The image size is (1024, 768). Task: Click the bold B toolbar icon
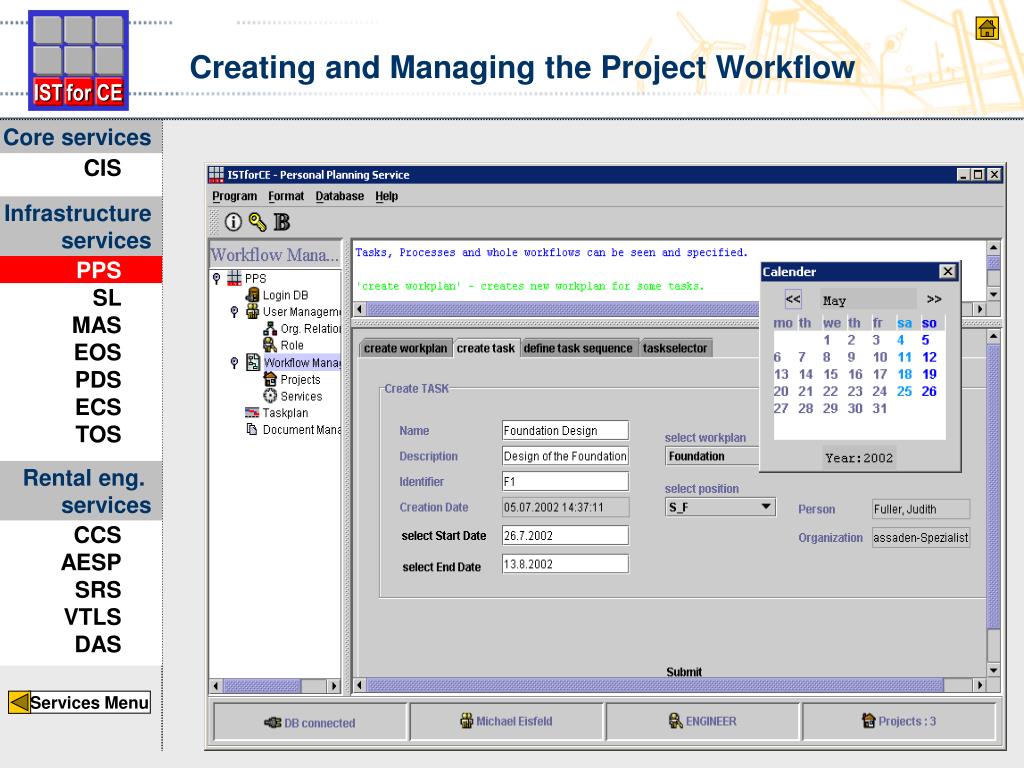click(281, 221)
